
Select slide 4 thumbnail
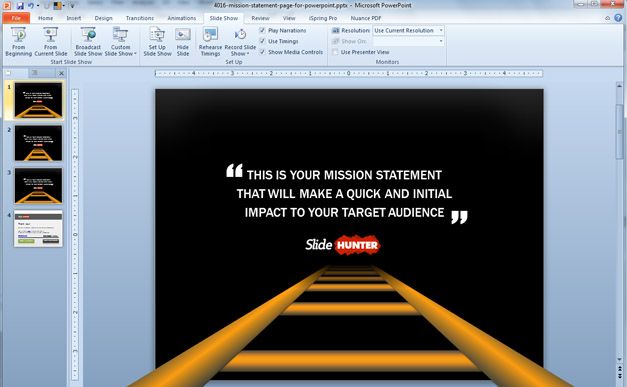click(38, 229)
